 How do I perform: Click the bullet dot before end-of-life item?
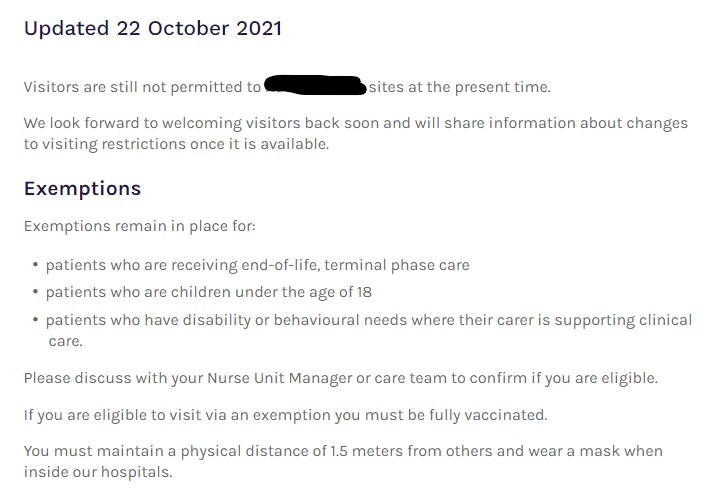35,265
